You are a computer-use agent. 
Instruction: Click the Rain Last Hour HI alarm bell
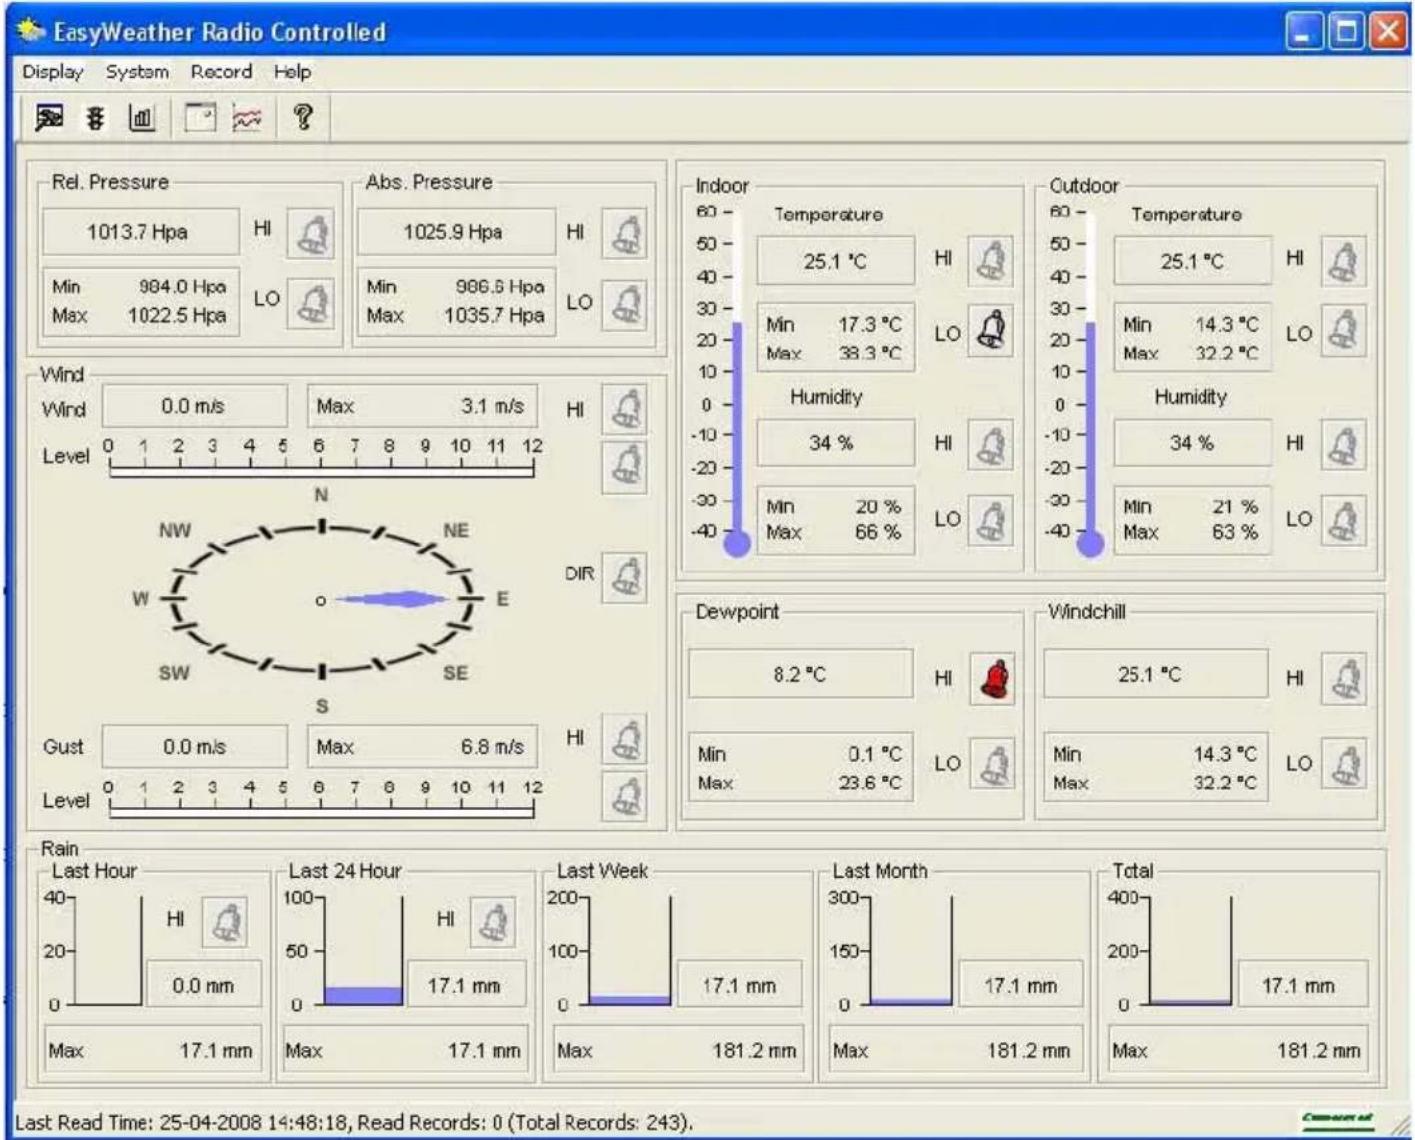[x=225, y=921]
